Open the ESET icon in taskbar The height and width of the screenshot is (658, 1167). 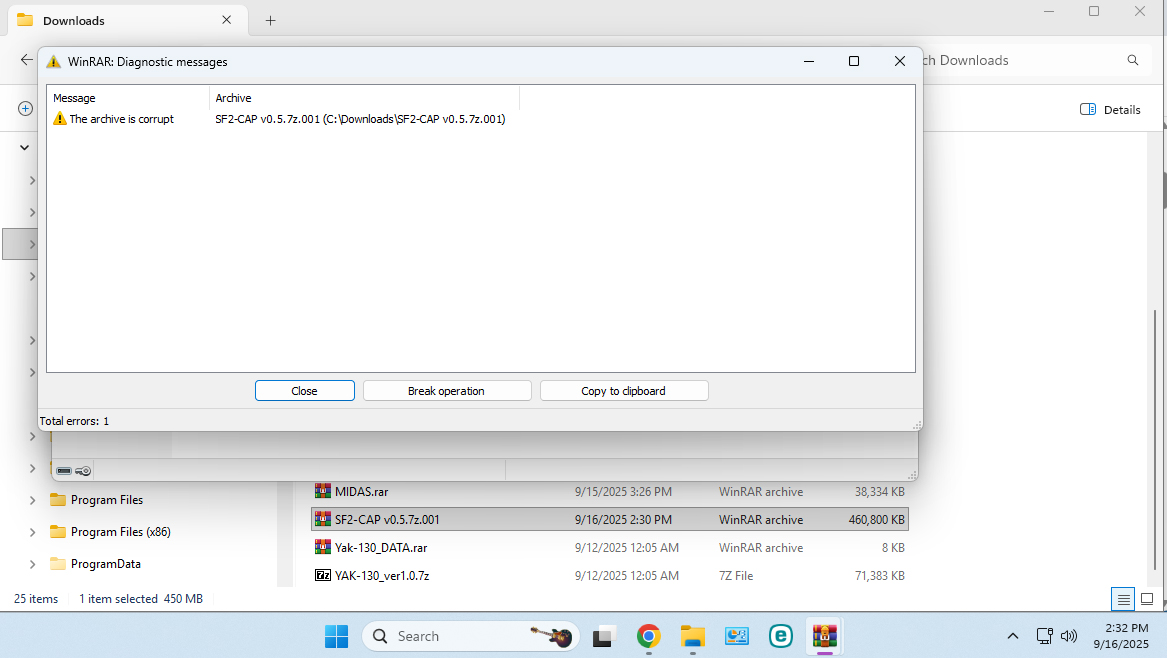point(780,636)
